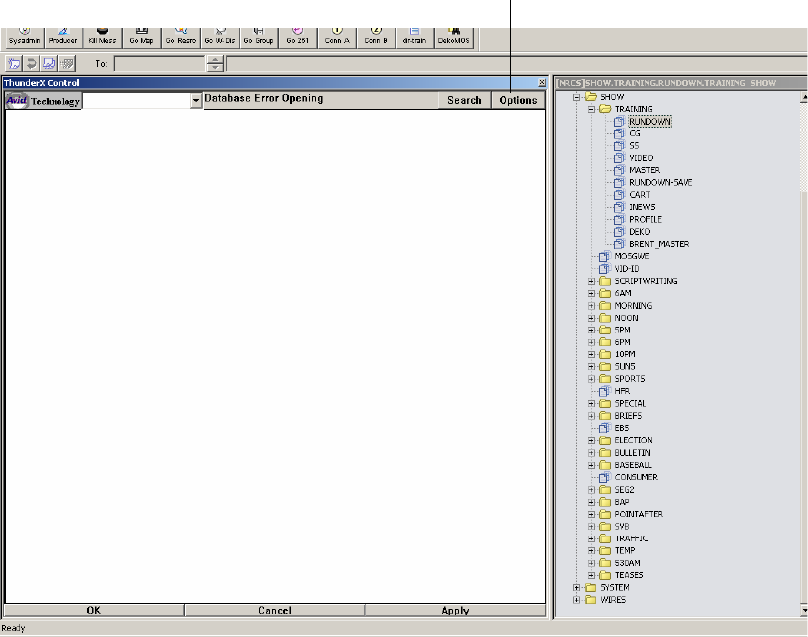Click OK at bottom of ThunderX Control
Viewport: 808px width, 637px height.
[x=94, y=610]
